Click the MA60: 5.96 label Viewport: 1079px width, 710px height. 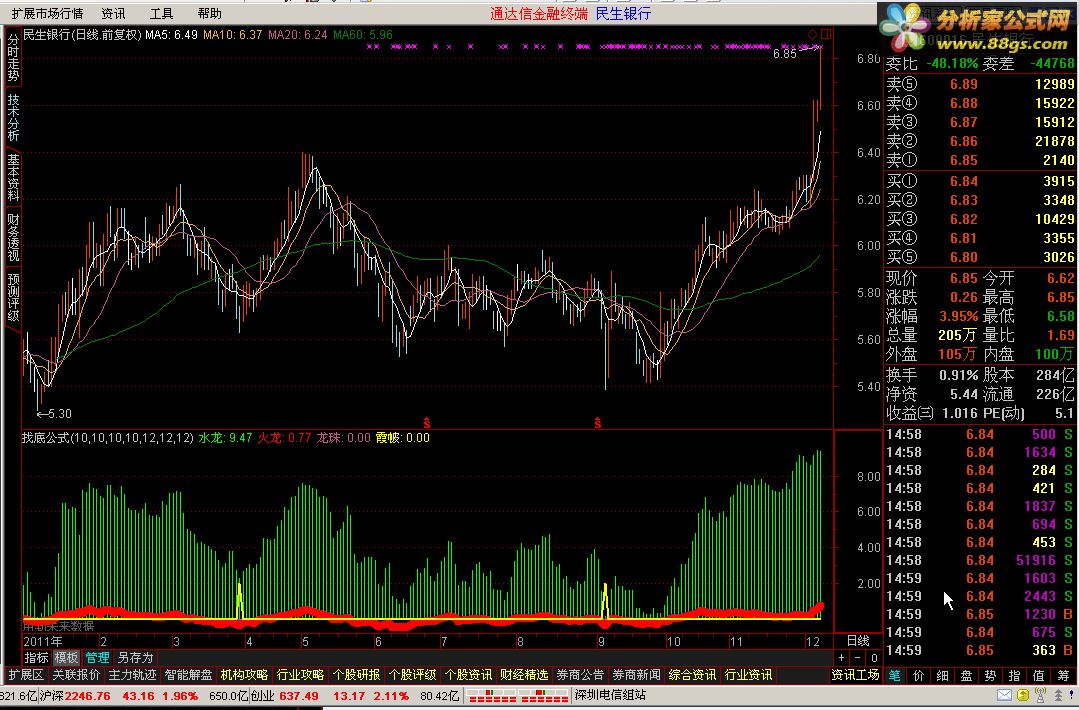(363, 34)
